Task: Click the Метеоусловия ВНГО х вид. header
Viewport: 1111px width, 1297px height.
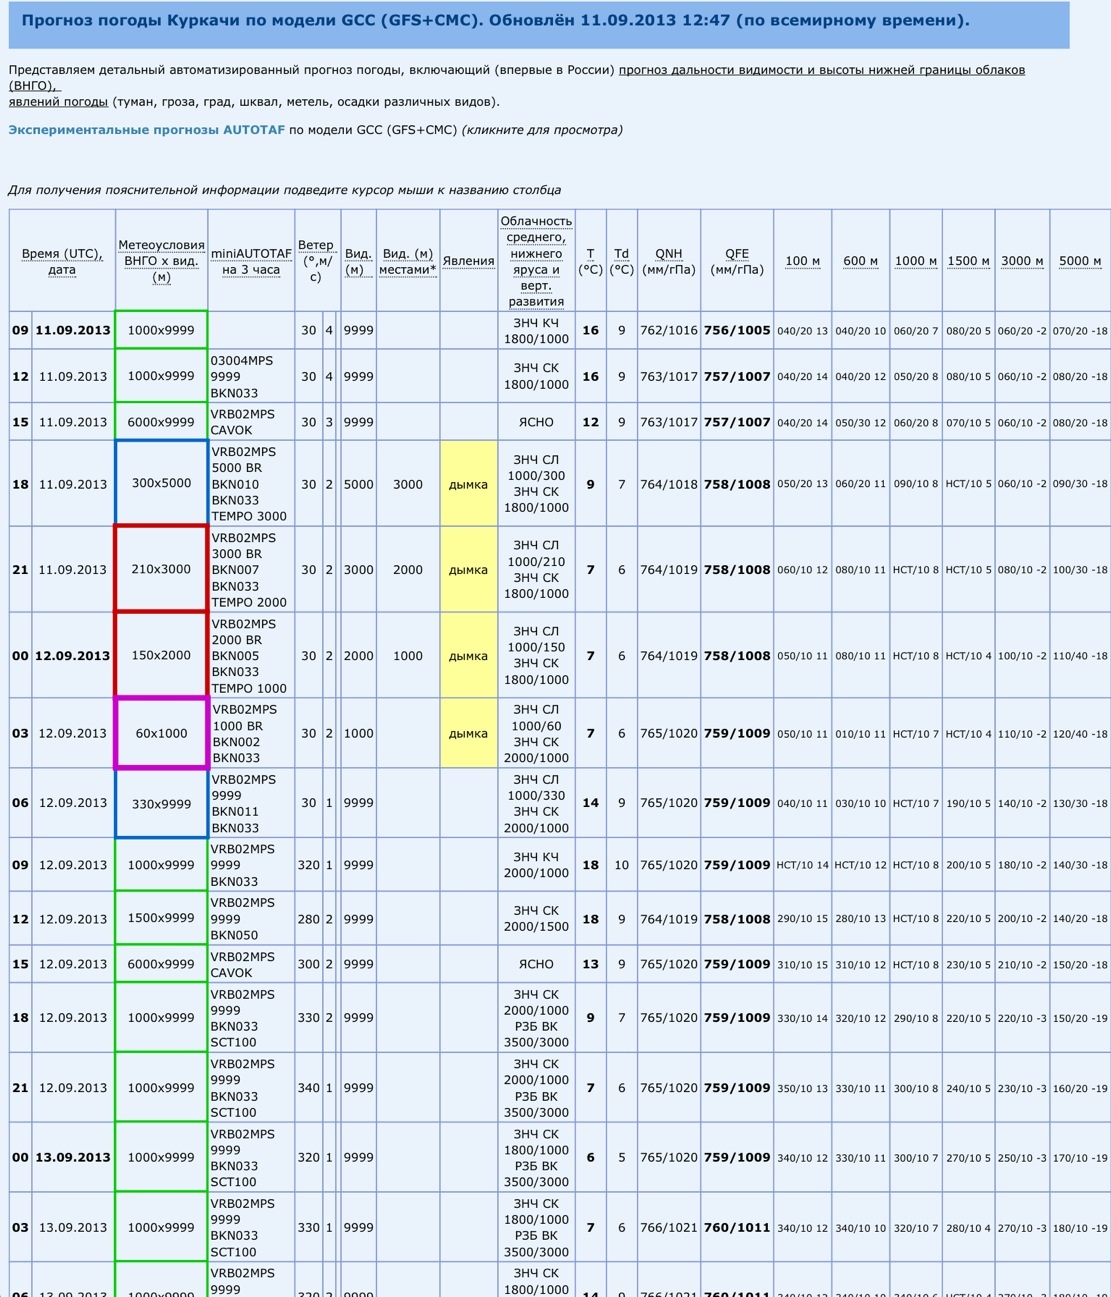Action: (x=161, y=261)
